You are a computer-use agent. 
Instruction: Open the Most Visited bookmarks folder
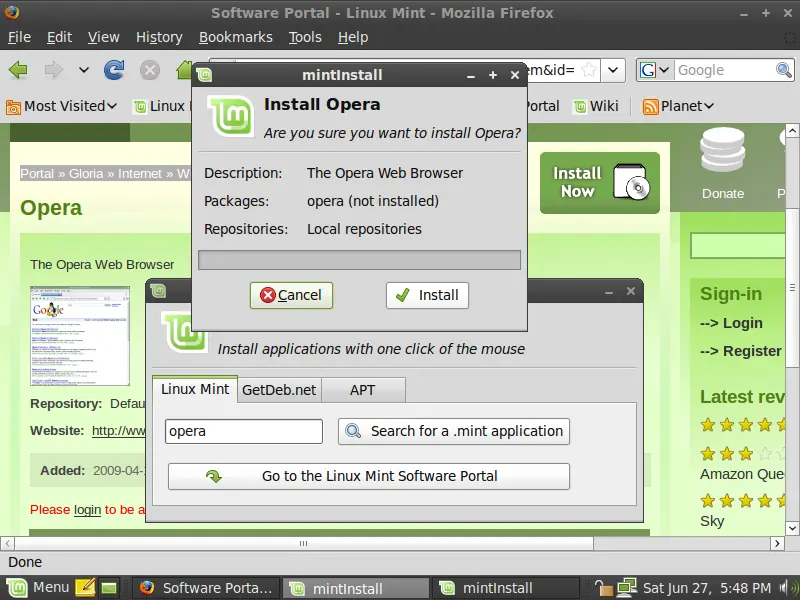tap(62, 106)
